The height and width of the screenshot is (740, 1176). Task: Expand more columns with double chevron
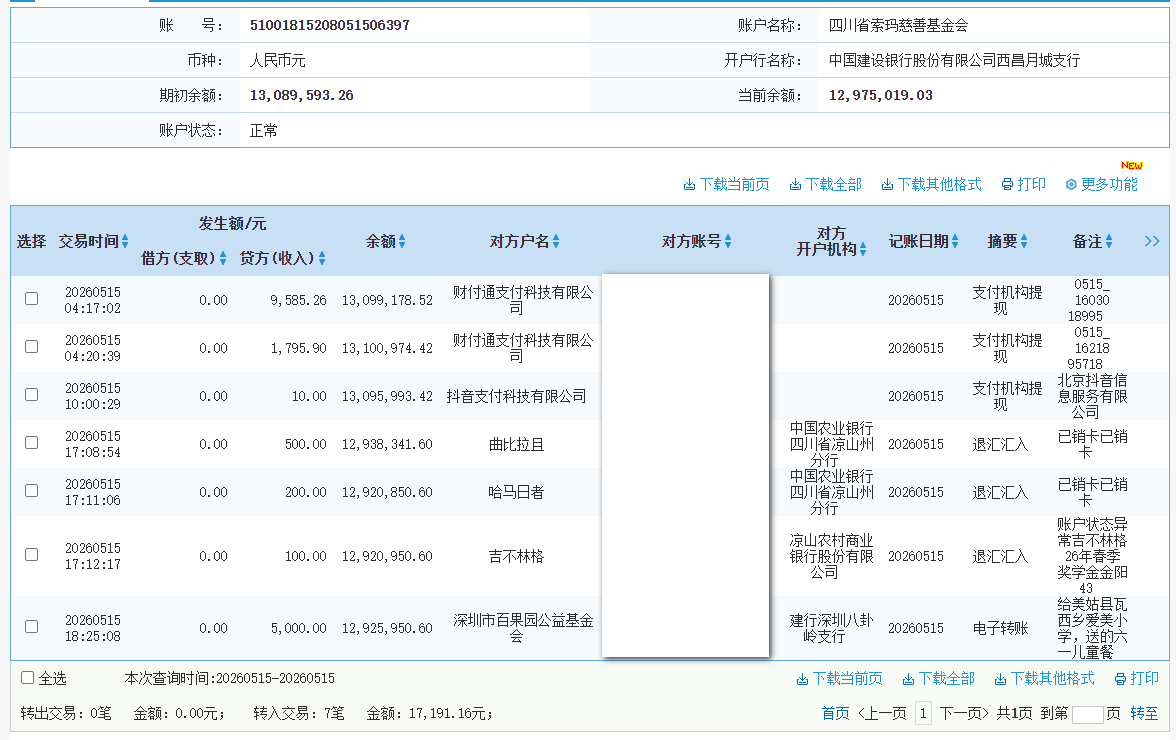coord(1152,241)
